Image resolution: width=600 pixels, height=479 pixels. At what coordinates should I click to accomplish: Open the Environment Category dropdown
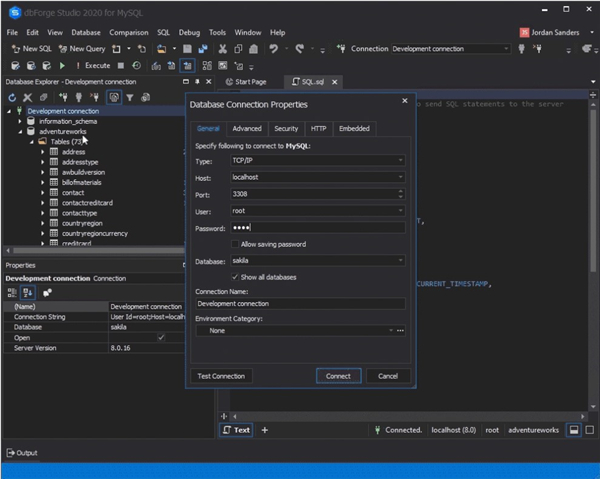point(389,330)
